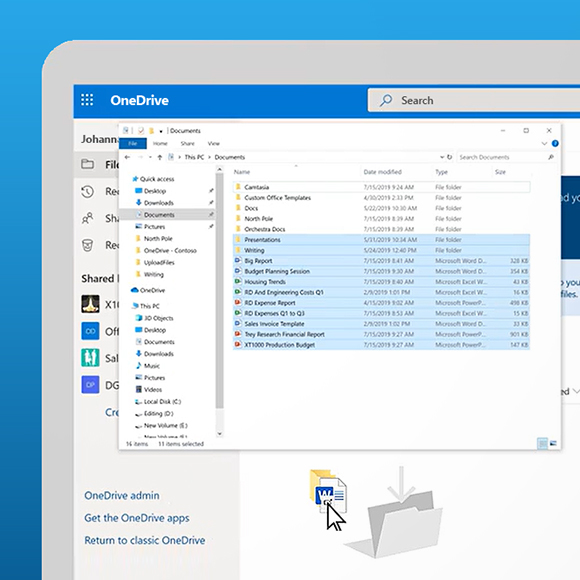Select the Custom Office Templates folder
580x580 pixels.
(381, 198)
